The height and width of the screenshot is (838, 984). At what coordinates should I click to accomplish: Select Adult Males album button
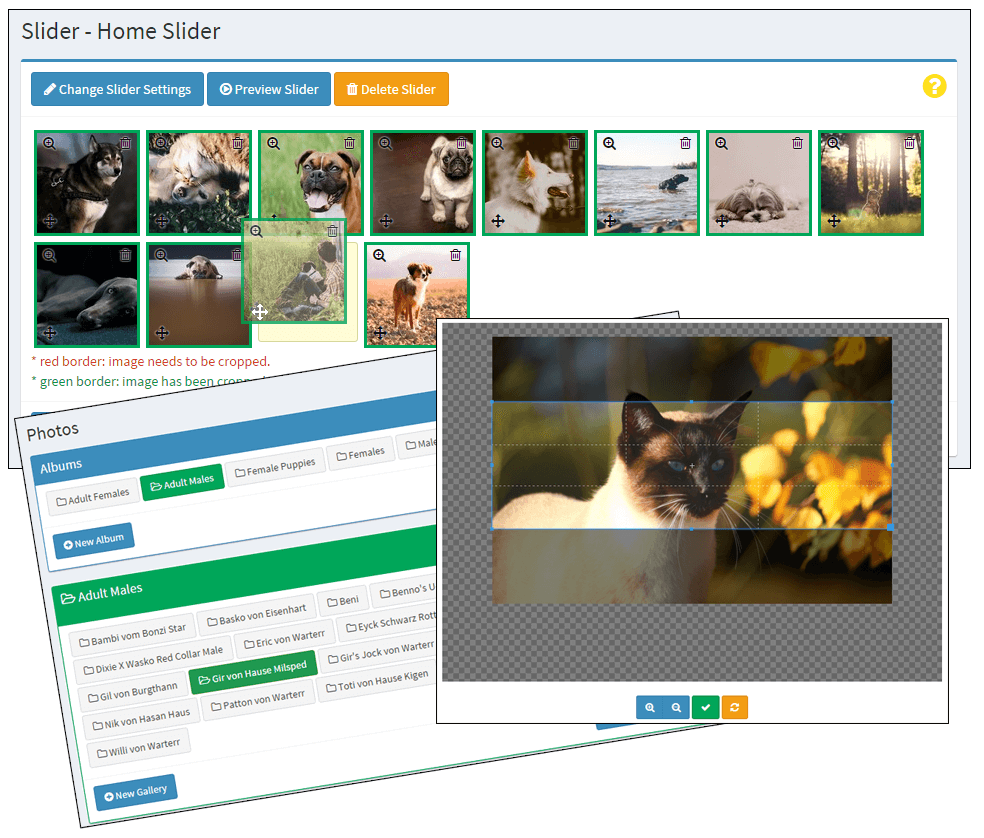tap(182, 483)
